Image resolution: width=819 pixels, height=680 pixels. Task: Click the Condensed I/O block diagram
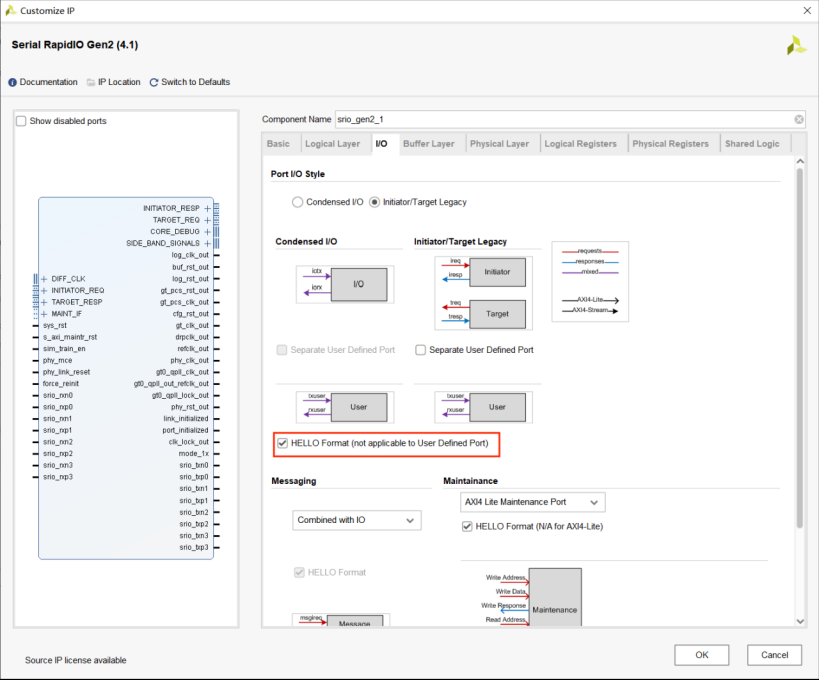tap(345, 284)
